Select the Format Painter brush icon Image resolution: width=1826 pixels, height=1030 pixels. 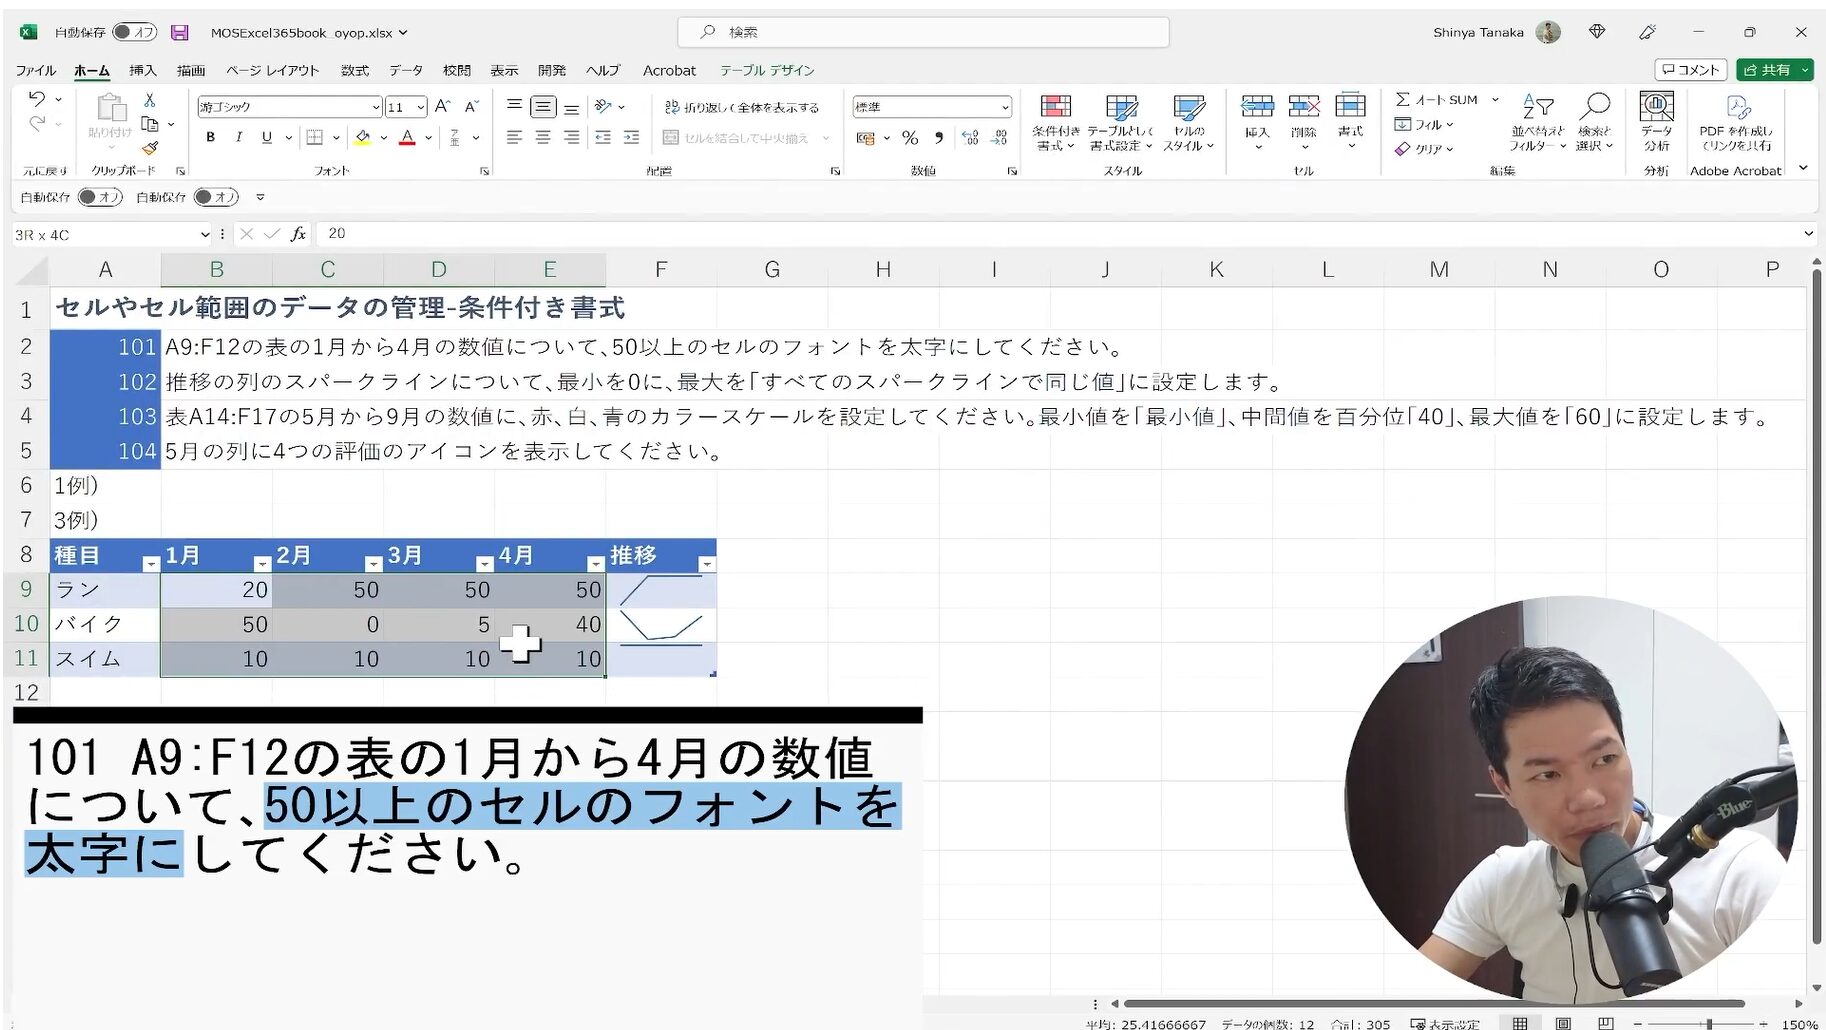[x=150, y=148]
